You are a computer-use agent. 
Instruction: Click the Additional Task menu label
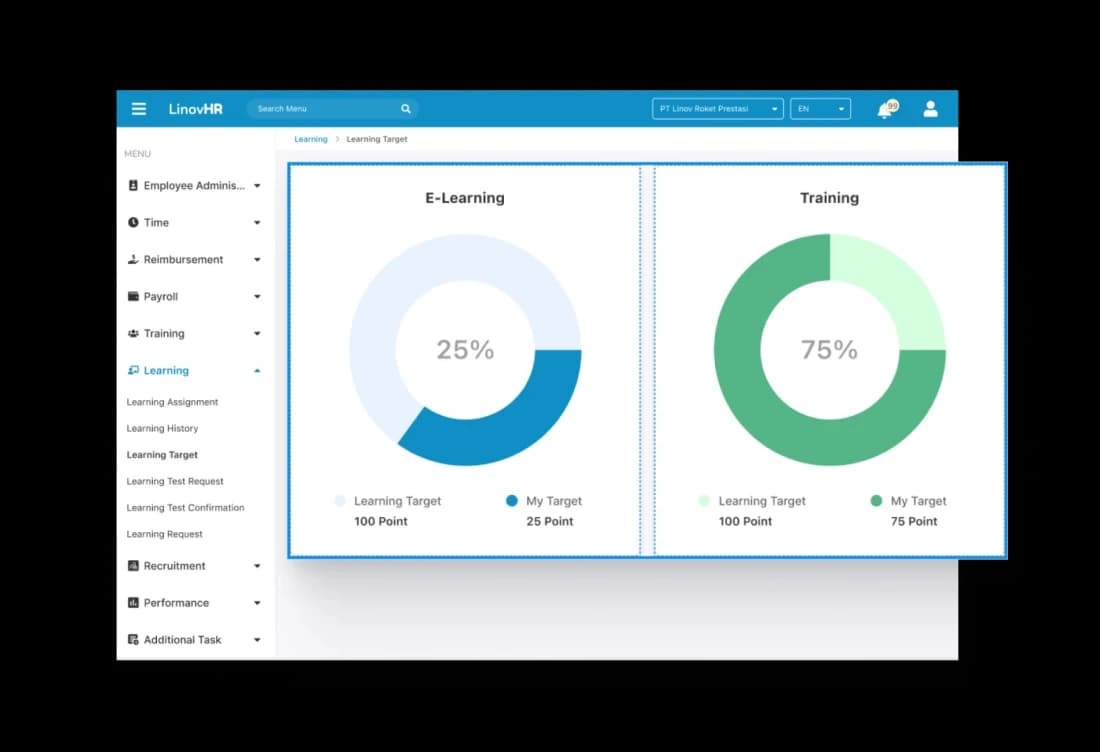click(182, 639)
